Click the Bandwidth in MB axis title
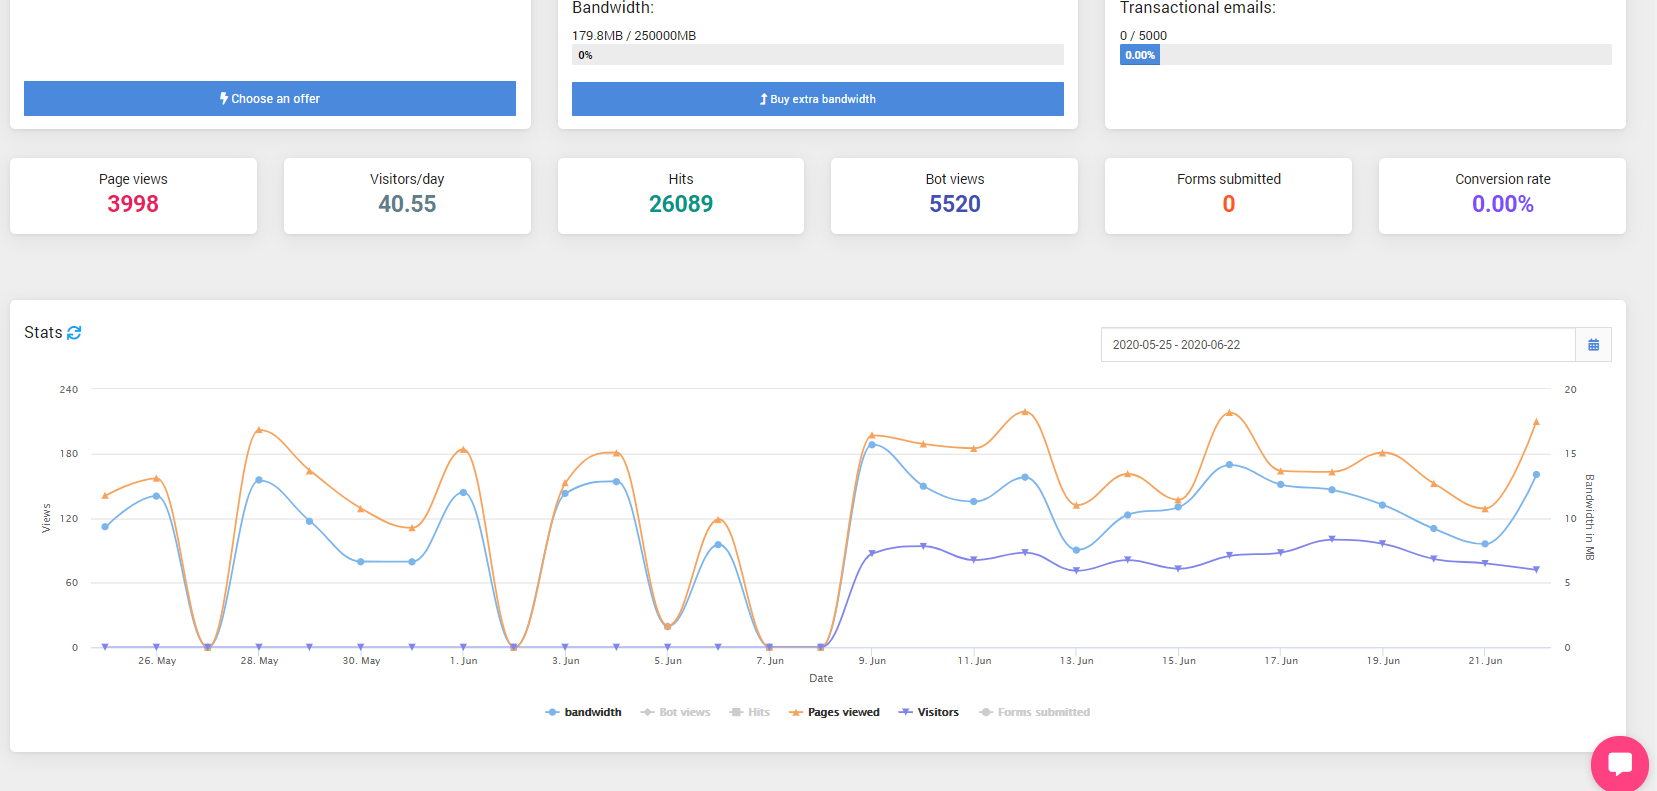 (1589, 517)
